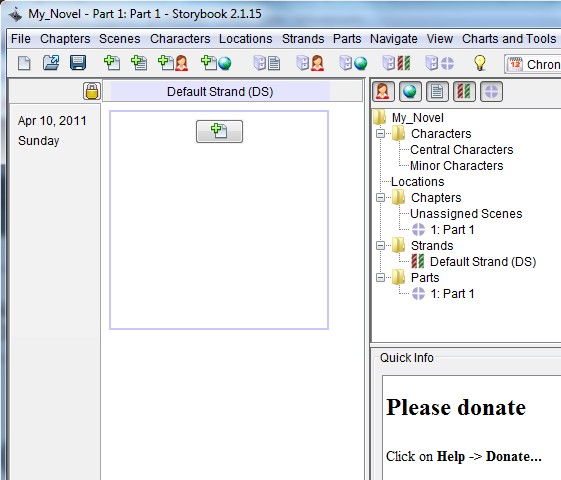Open the Chrono view dropdown

(x=533, y=64)
